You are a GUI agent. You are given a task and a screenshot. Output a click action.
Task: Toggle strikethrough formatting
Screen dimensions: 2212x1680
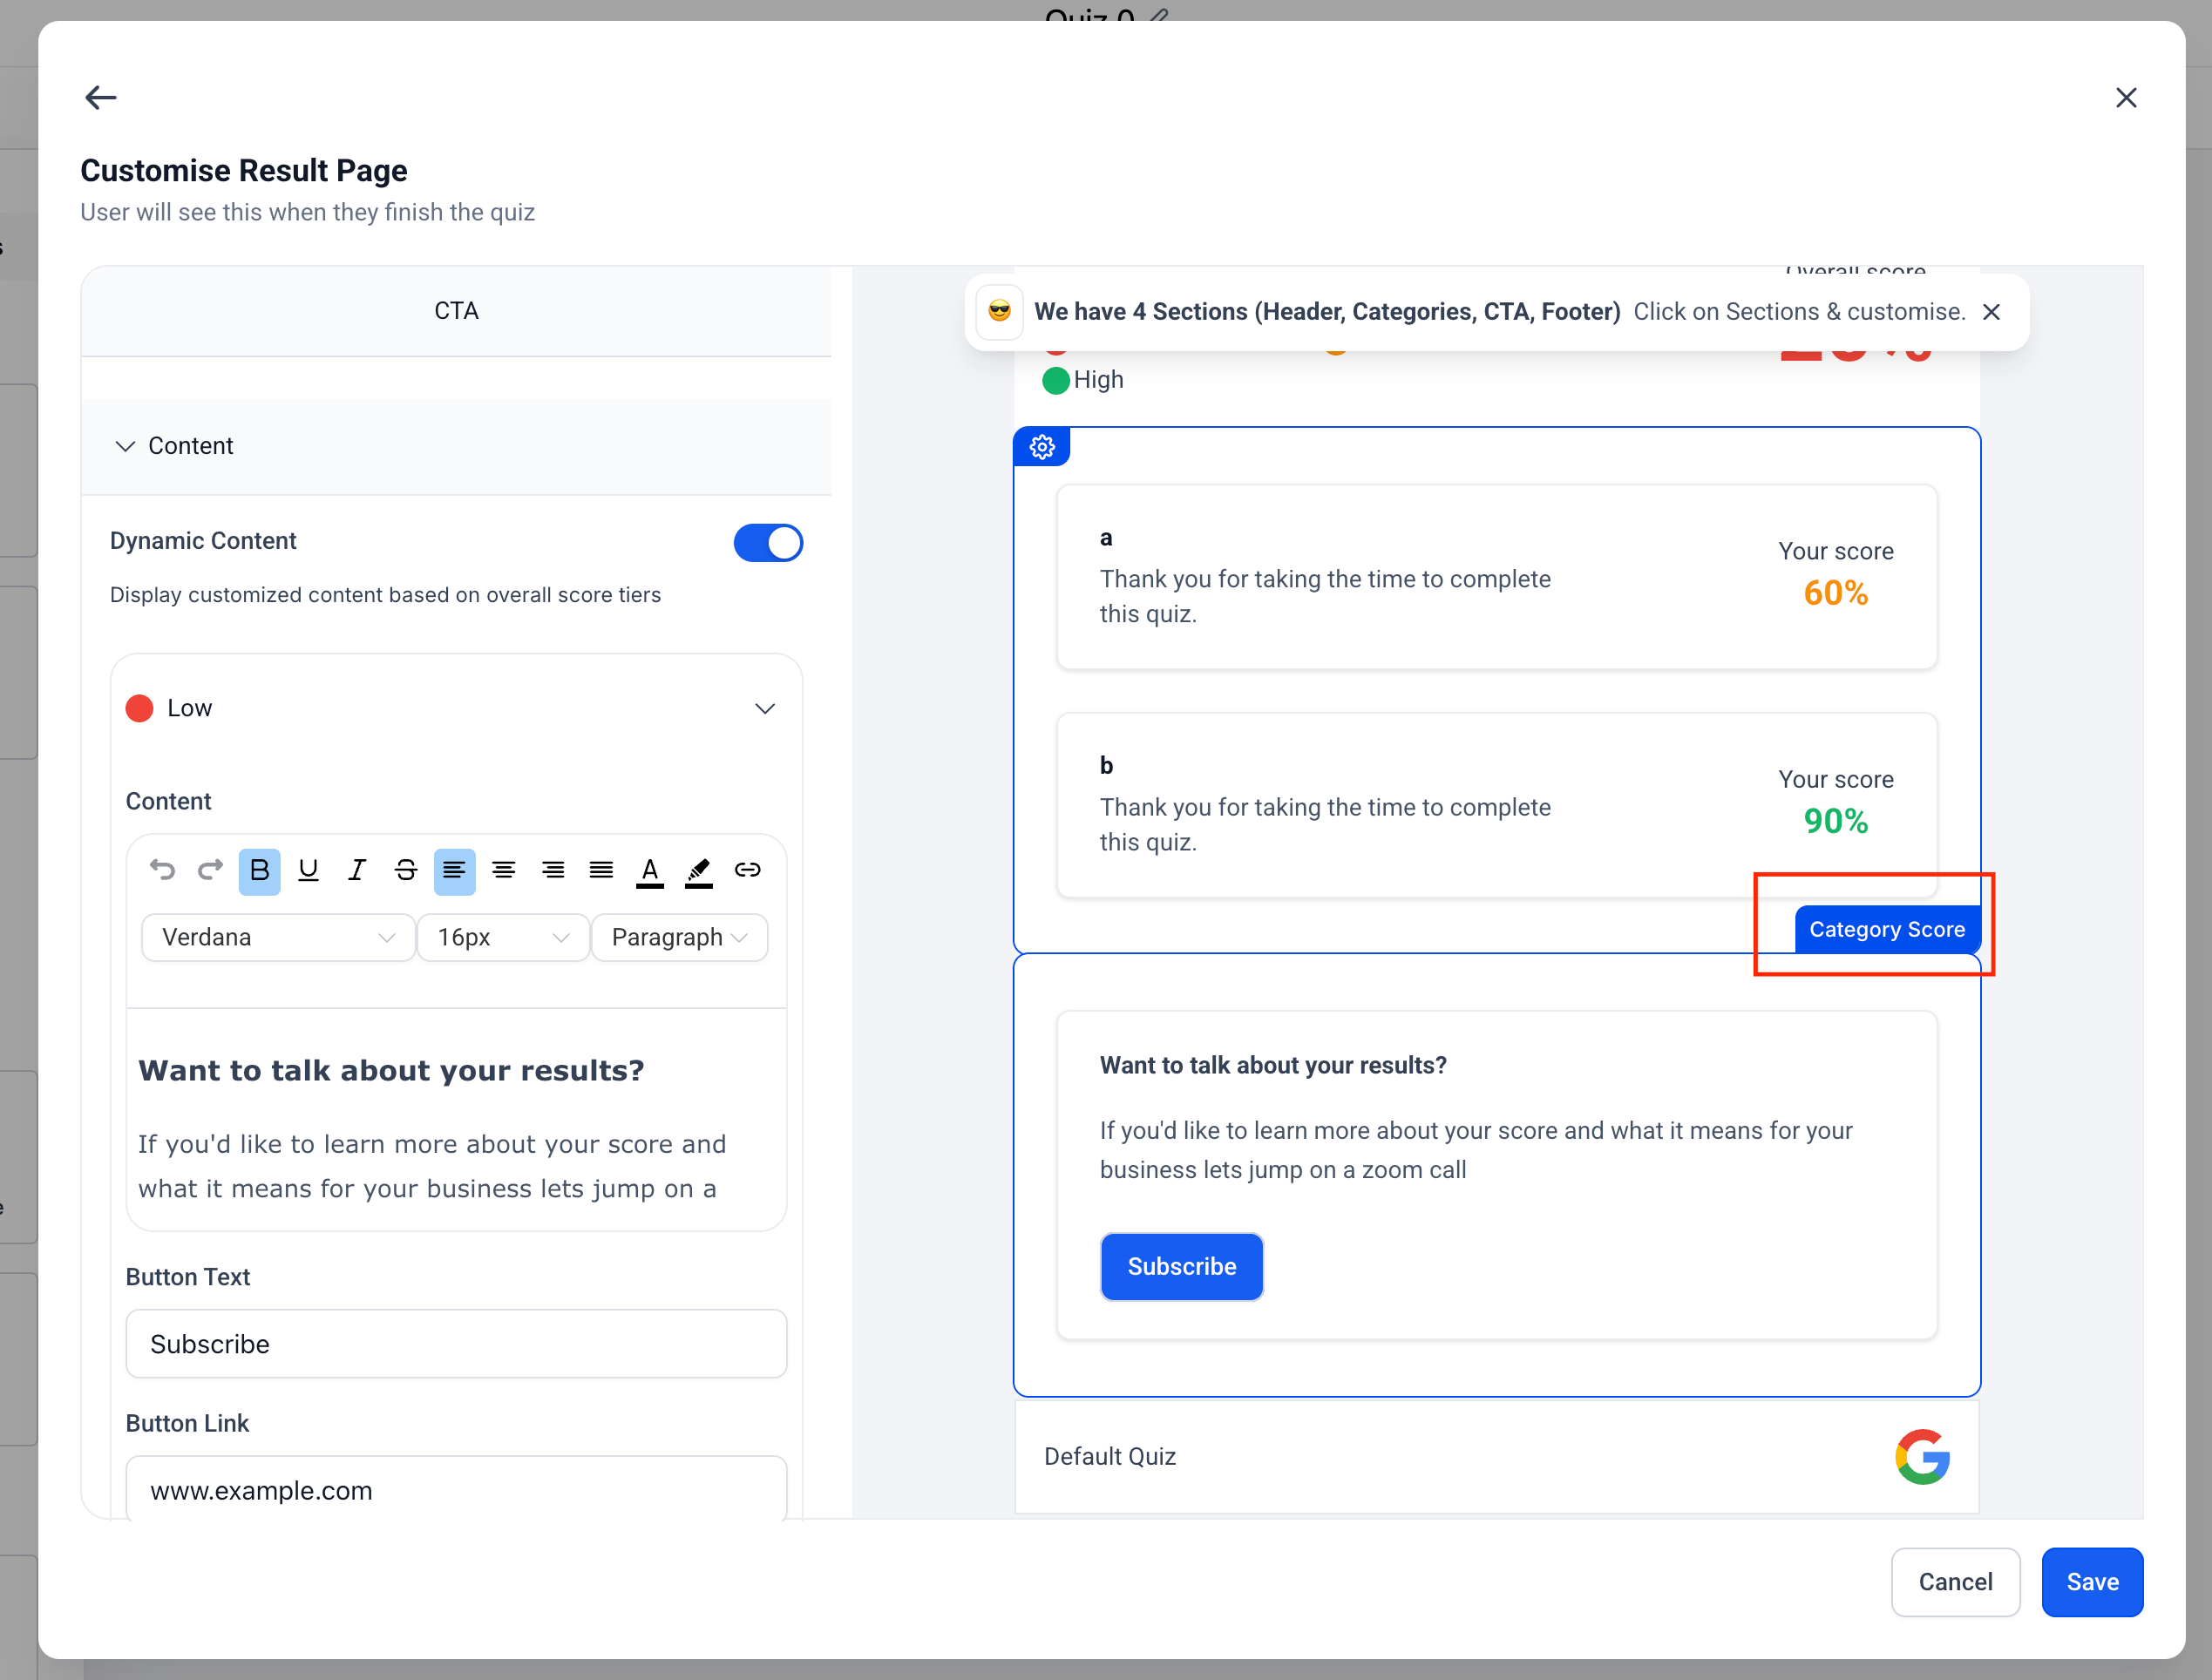point(405,870)
